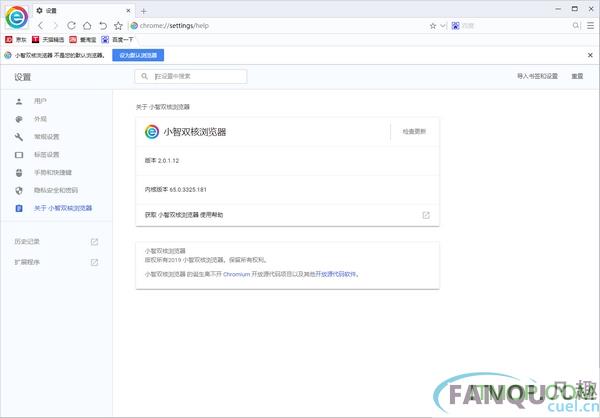Click the external link icon beside 扩展程序
Image resolution: width=600 pixels, height=418 pixels.
(x=94, y=262)
